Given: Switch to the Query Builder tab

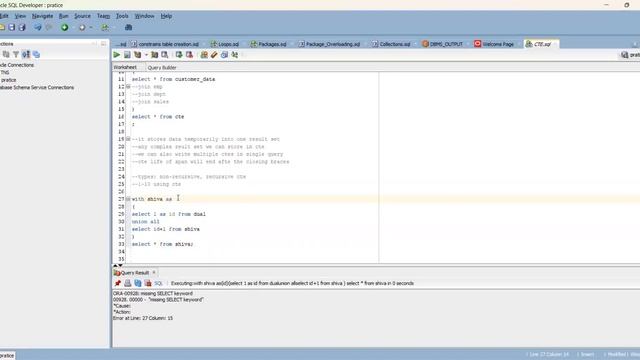Looking at the screenshot, I should pyautogui.click(x=162, y=67).
